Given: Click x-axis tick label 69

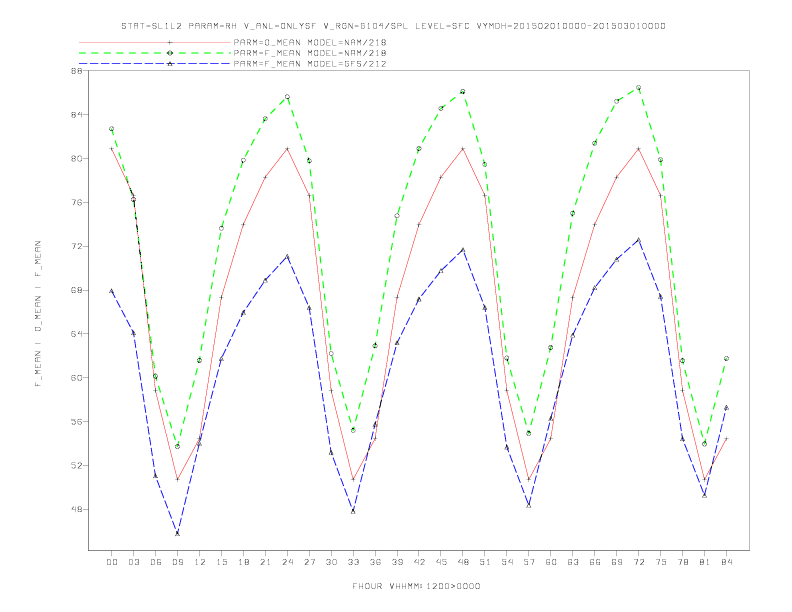Looking at the screenshot, I should click(x=617, y=562).
